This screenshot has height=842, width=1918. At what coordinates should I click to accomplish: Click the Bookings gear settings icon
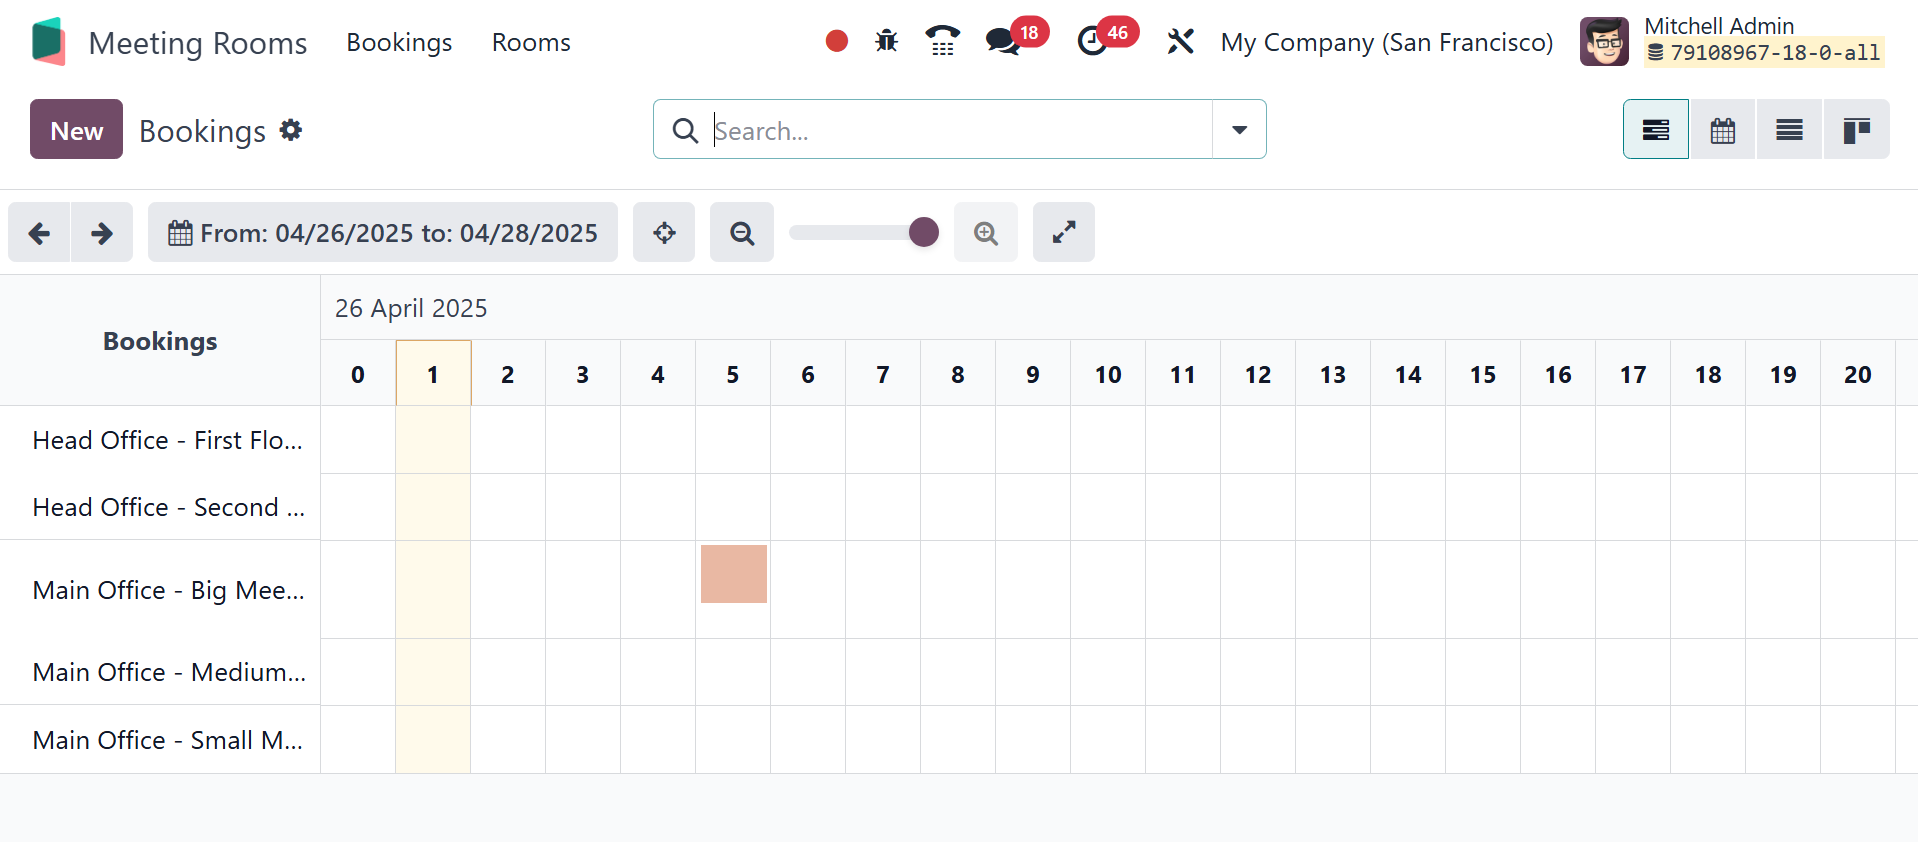[291, 130]
